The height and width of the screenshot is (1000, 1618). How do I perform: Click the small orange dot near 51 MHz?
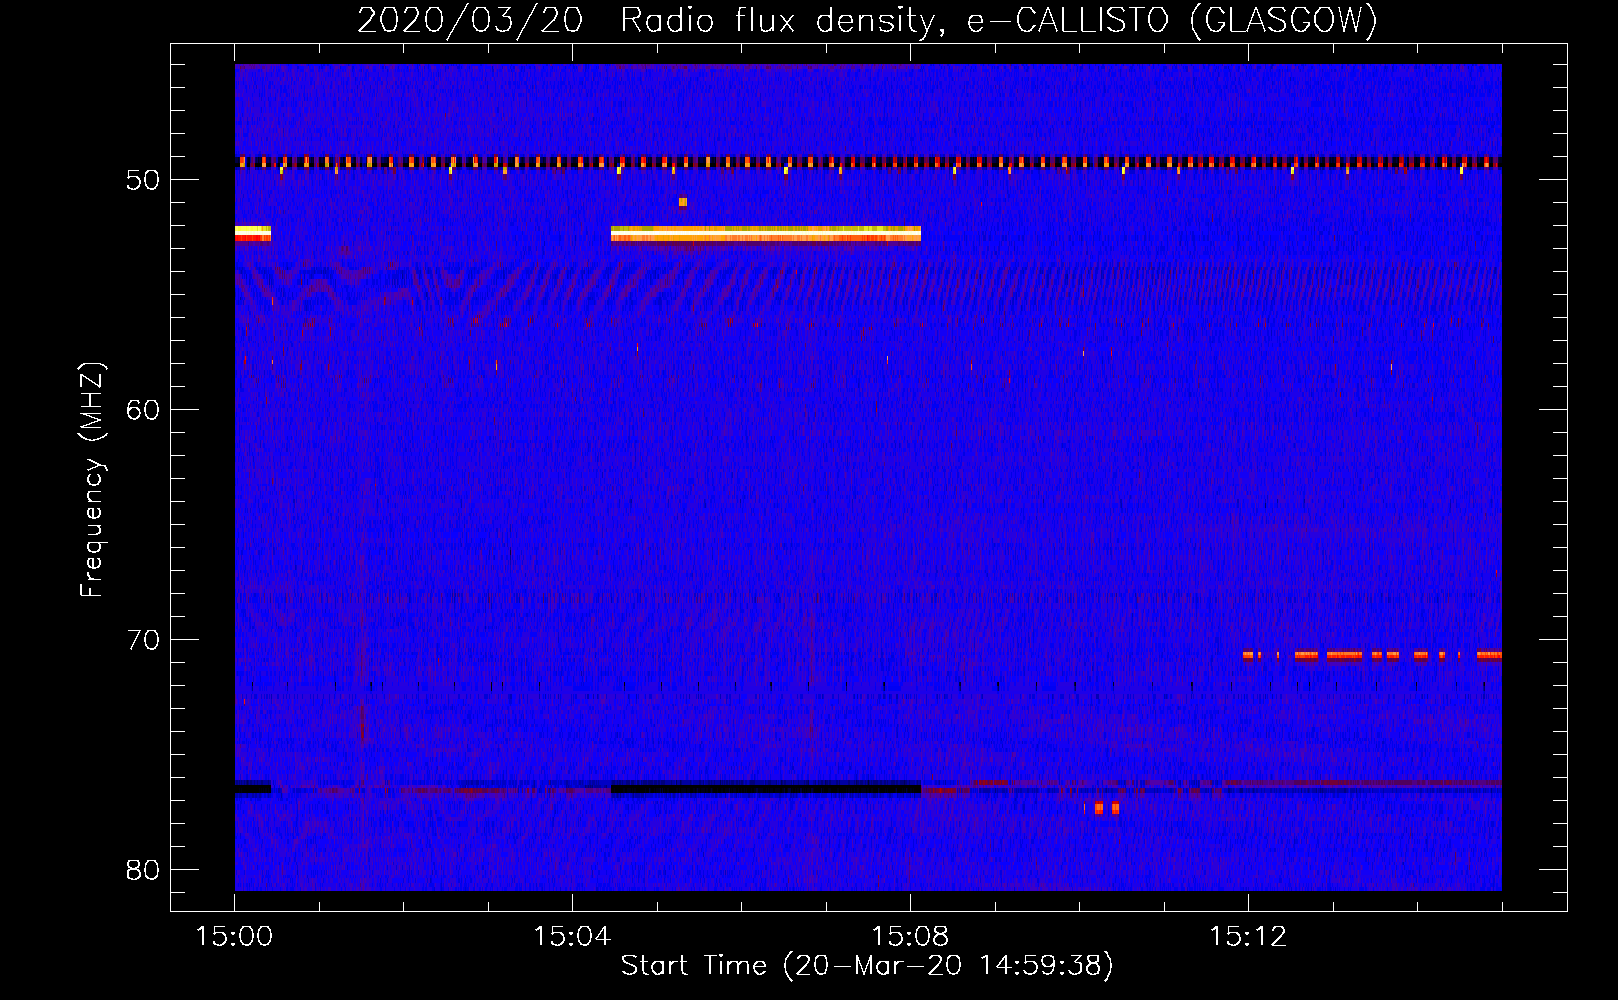[x=683, y=202]
